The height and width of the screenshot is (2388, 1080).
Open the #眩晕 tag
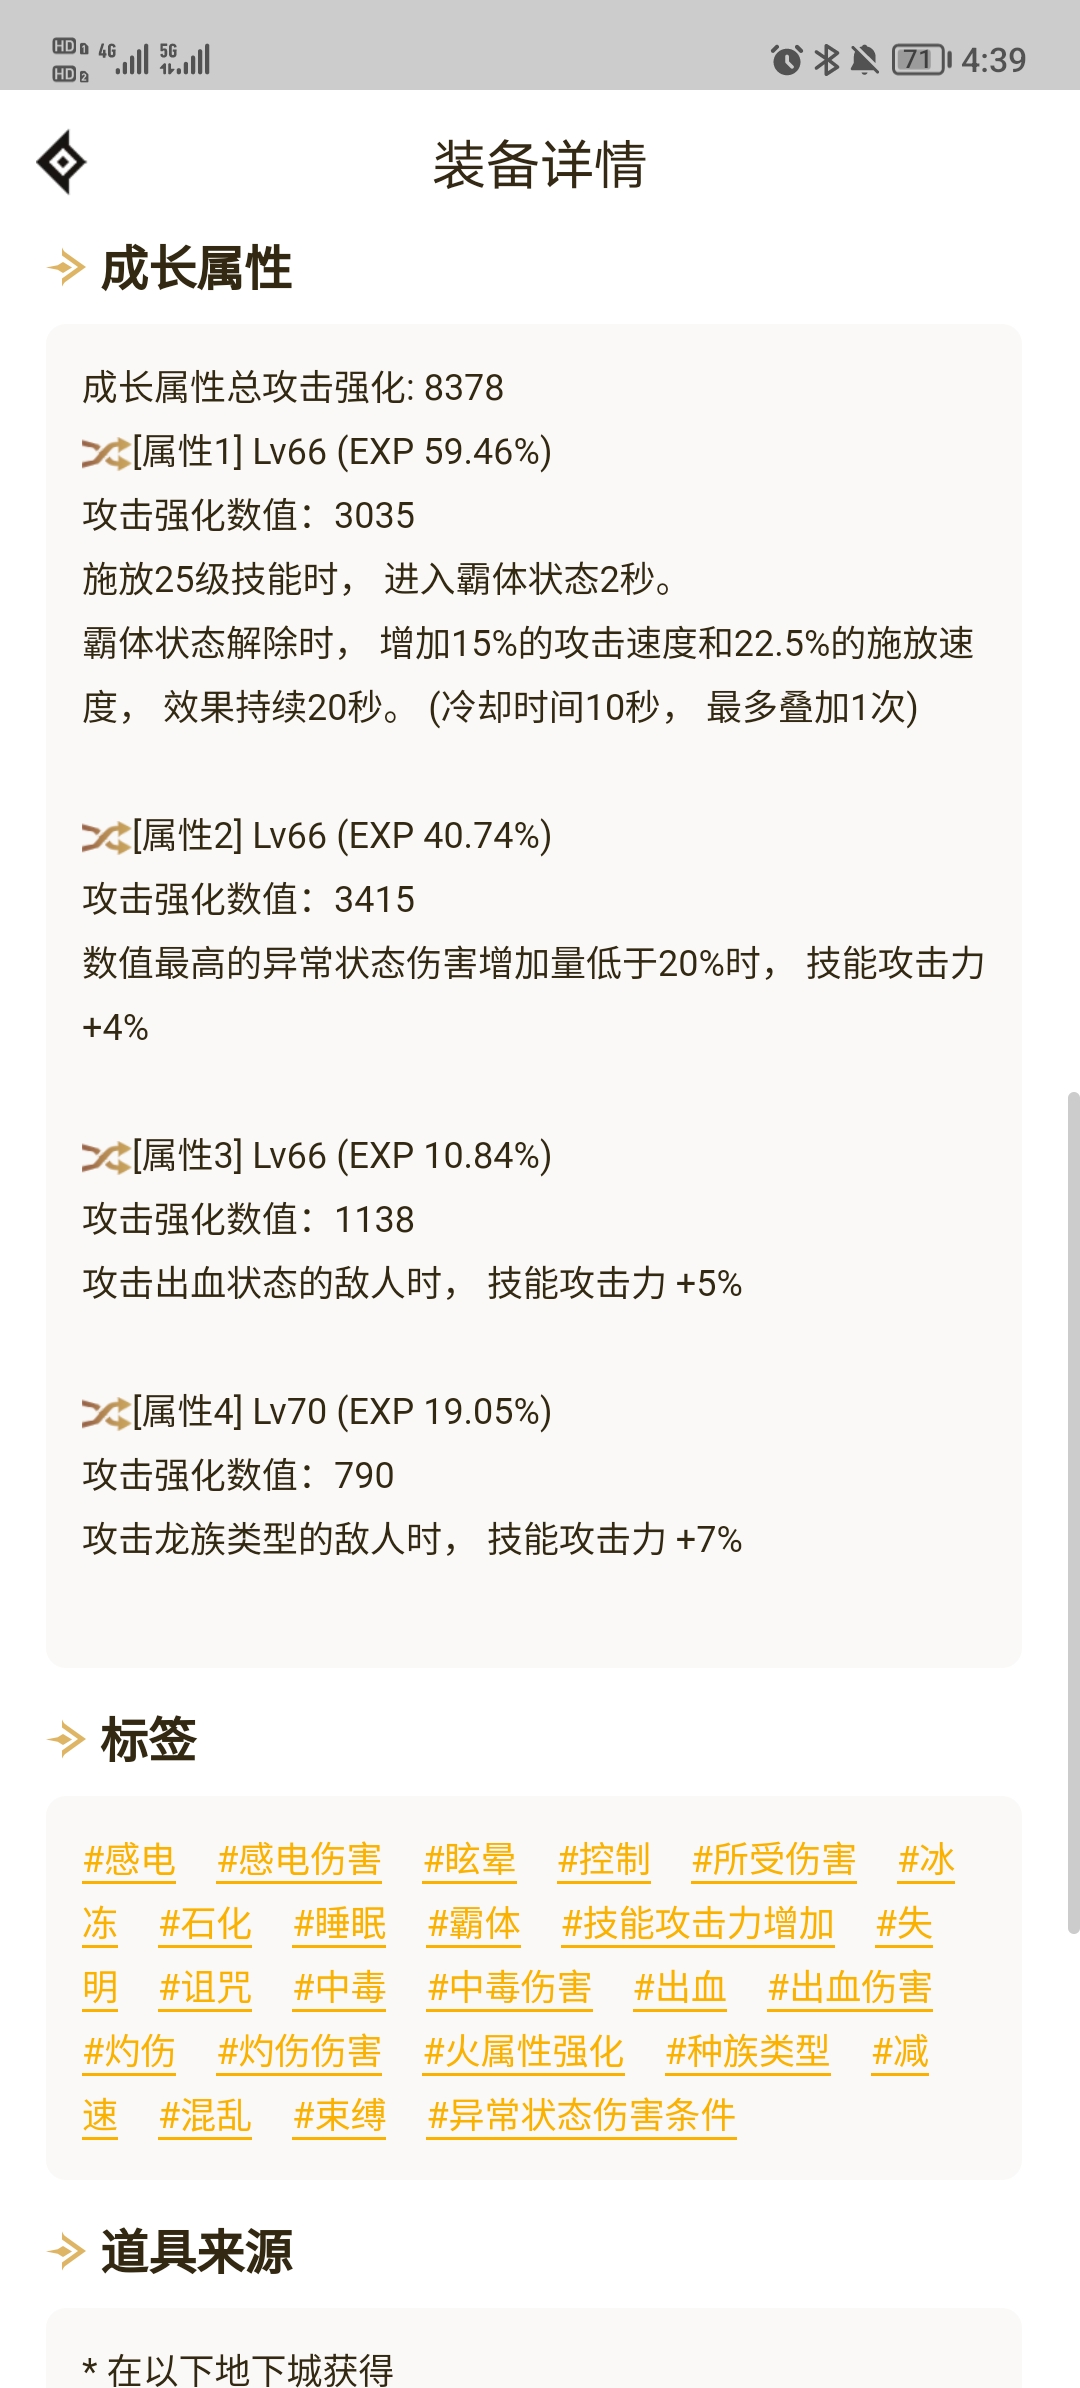pyautogui.click(x=469, y=1860)
